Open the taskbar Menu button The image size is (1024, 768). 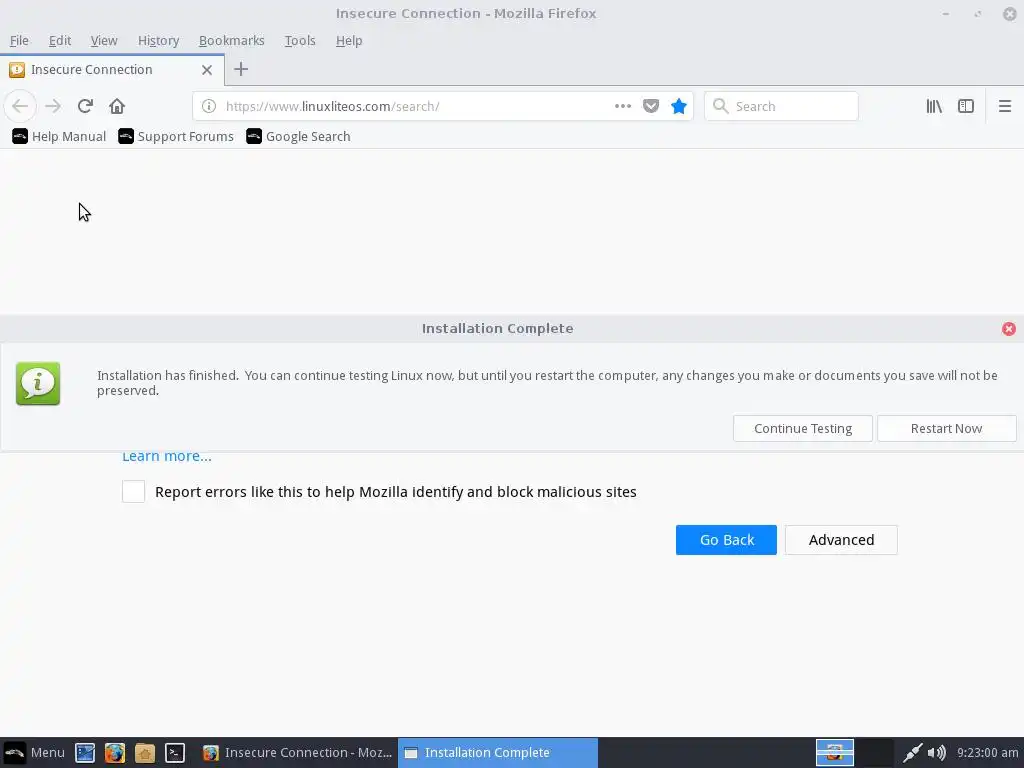34,752
